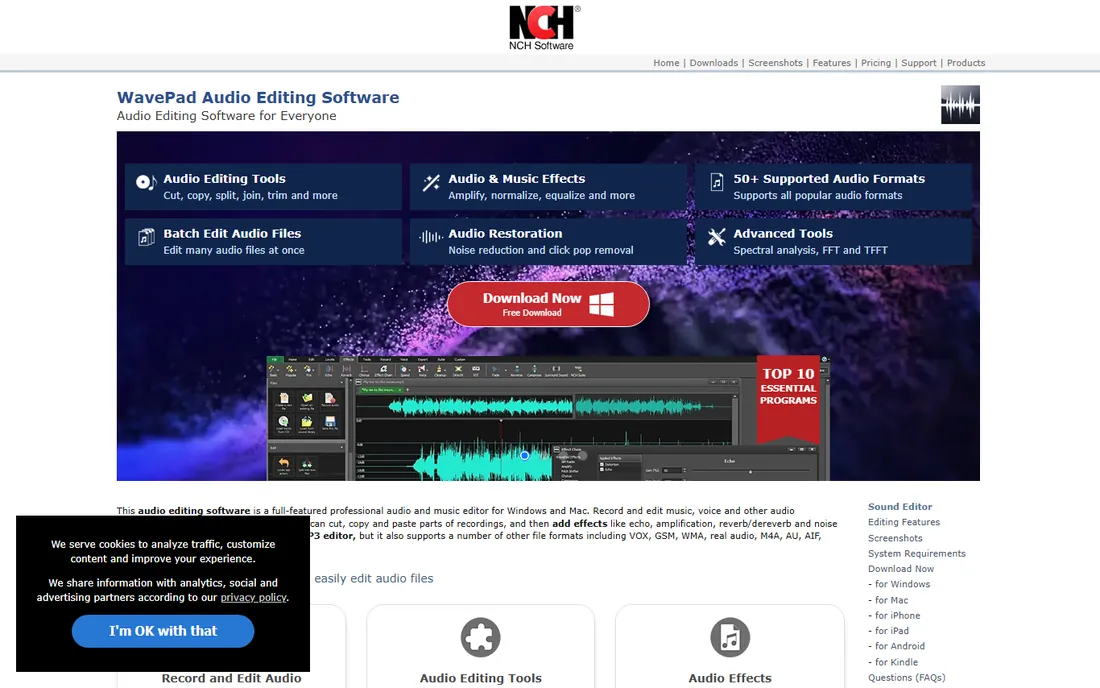The width and height of the screenshot is (1100, 688).
Task: Click the easily edit audio files heading
Action: click(374, 579)
